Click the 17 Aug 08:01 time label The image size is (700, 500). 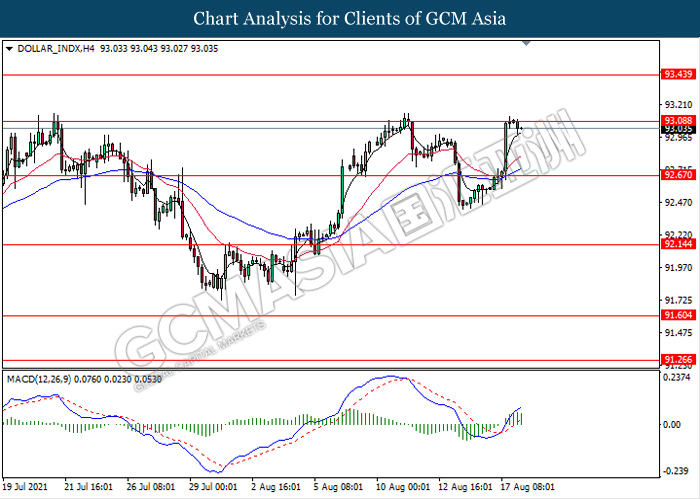527,486
